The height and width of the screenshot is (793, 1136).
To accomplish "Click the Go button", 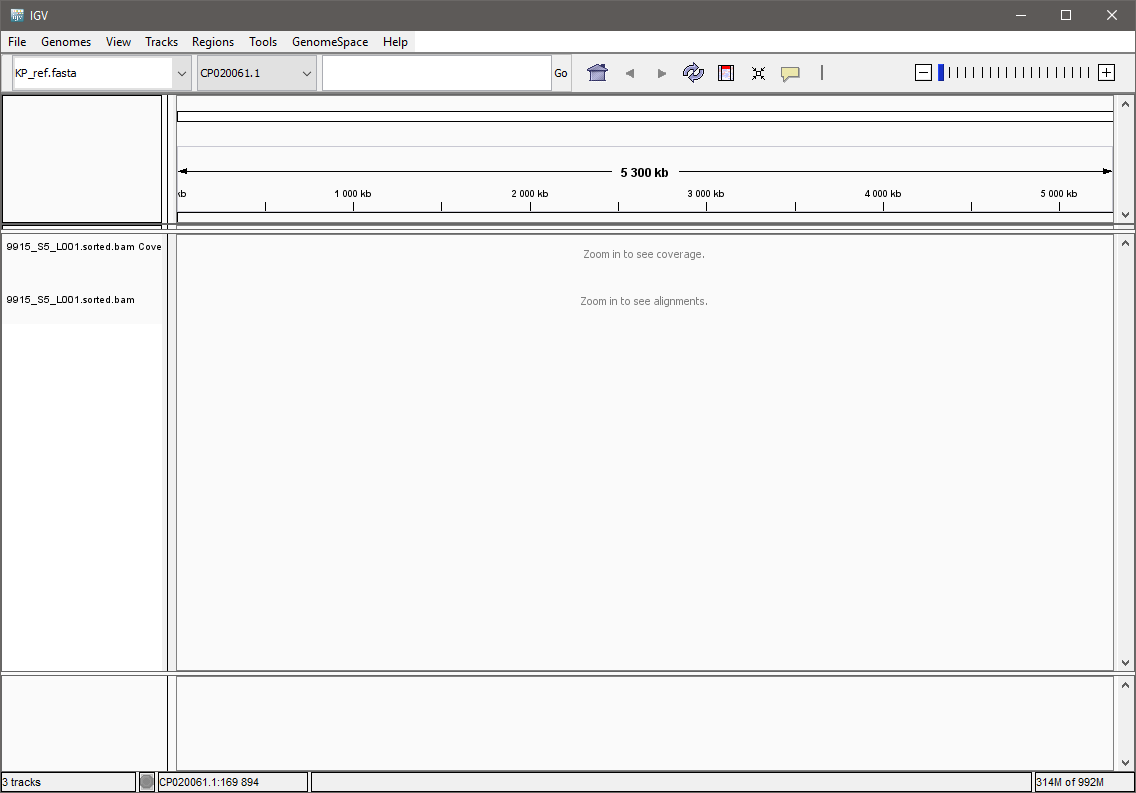I will point(561,73).
